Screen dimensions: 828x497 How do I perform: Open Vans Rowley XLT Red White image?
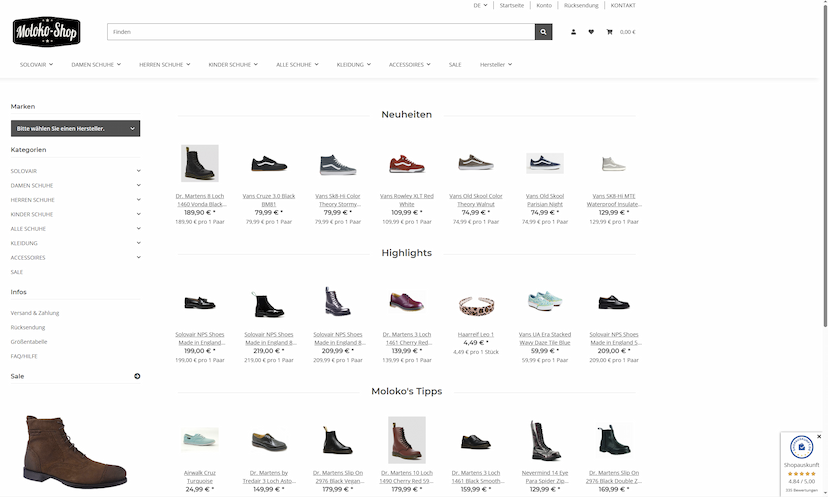(x=407, y=164)
